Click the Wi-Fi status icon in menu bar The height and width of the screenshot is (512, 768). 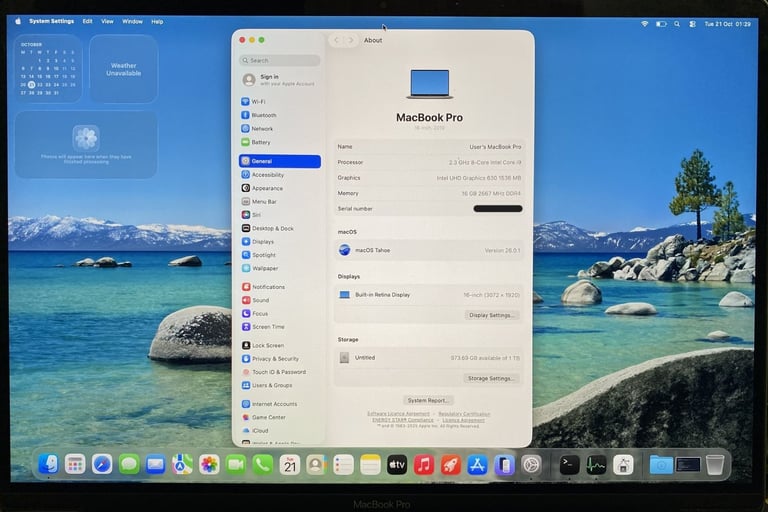coord(645,24)
